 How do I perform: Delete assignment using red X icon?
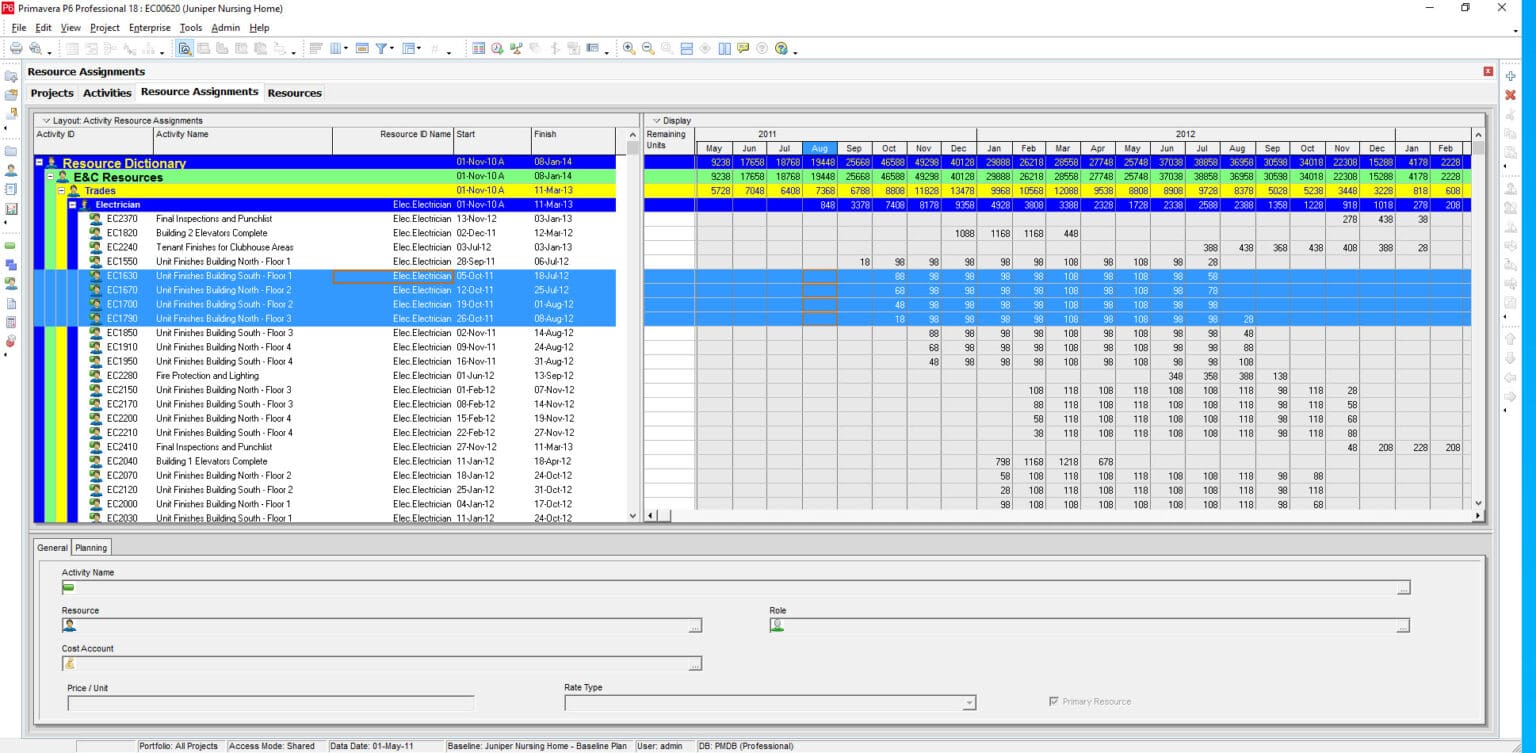coord(1510,94)
